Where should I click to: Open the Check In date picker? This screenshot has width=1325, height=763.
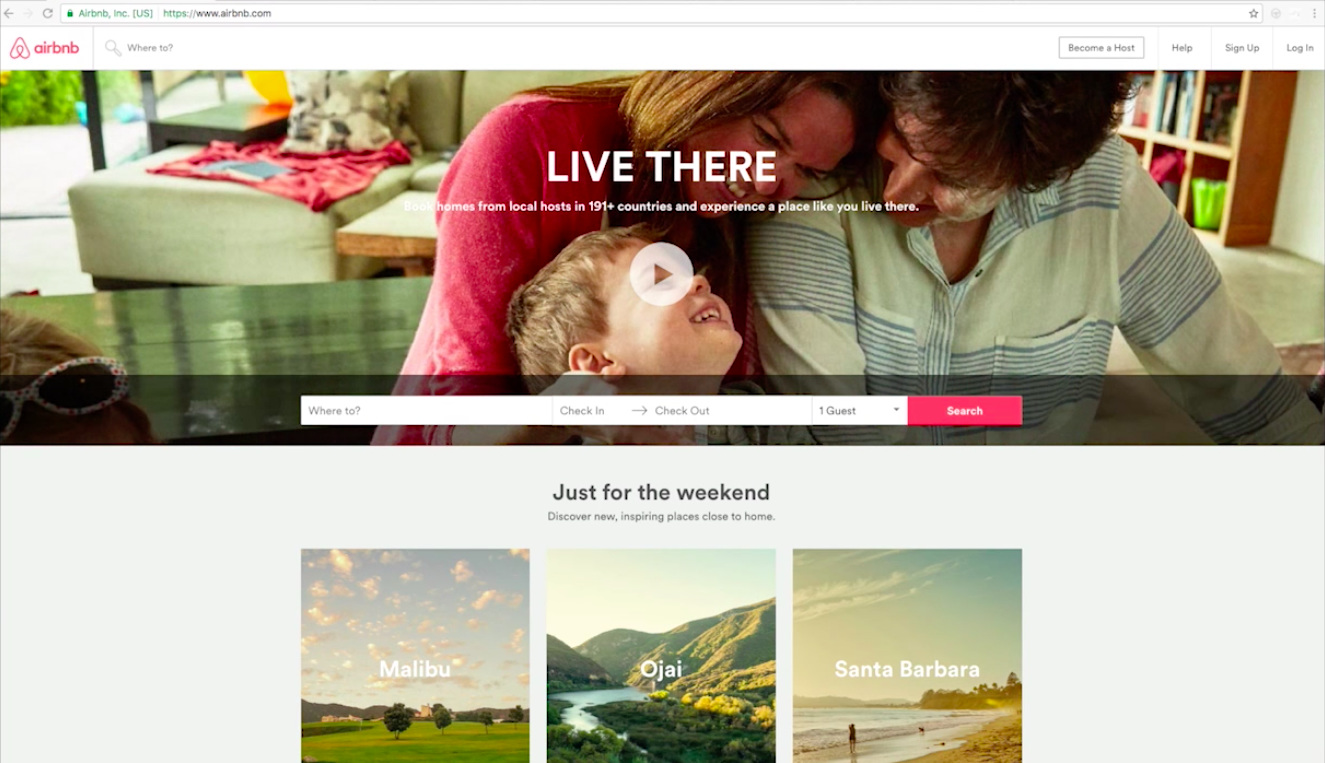590,410
